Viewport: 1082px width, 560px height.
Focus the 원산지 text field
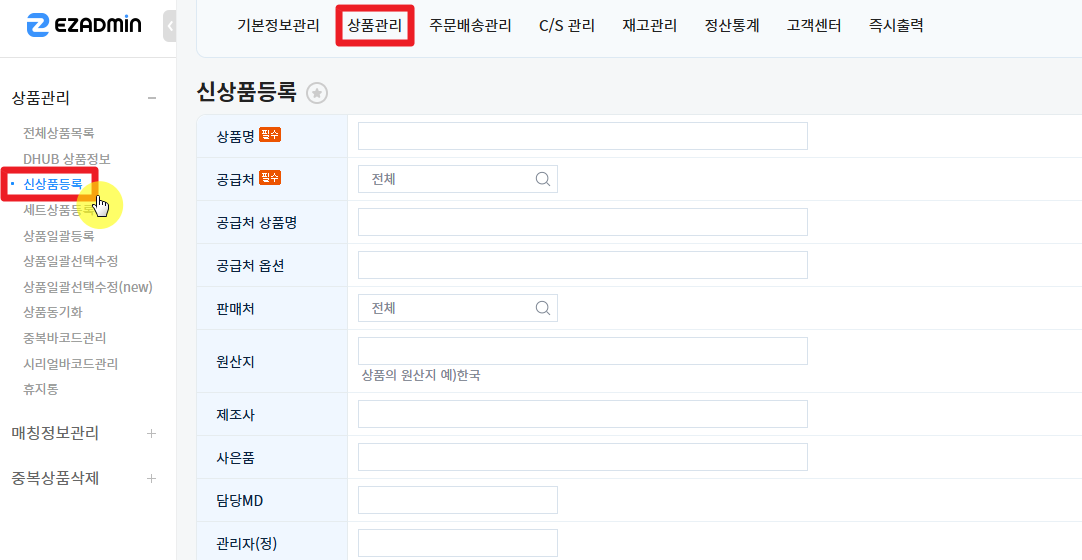pos(582,351)
